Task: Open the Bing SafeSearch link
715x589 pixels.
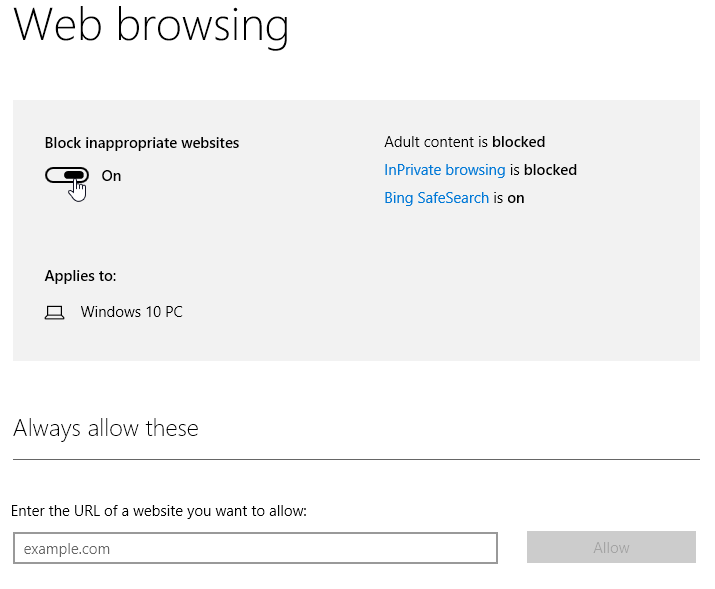Action: (x=436, y=198)
